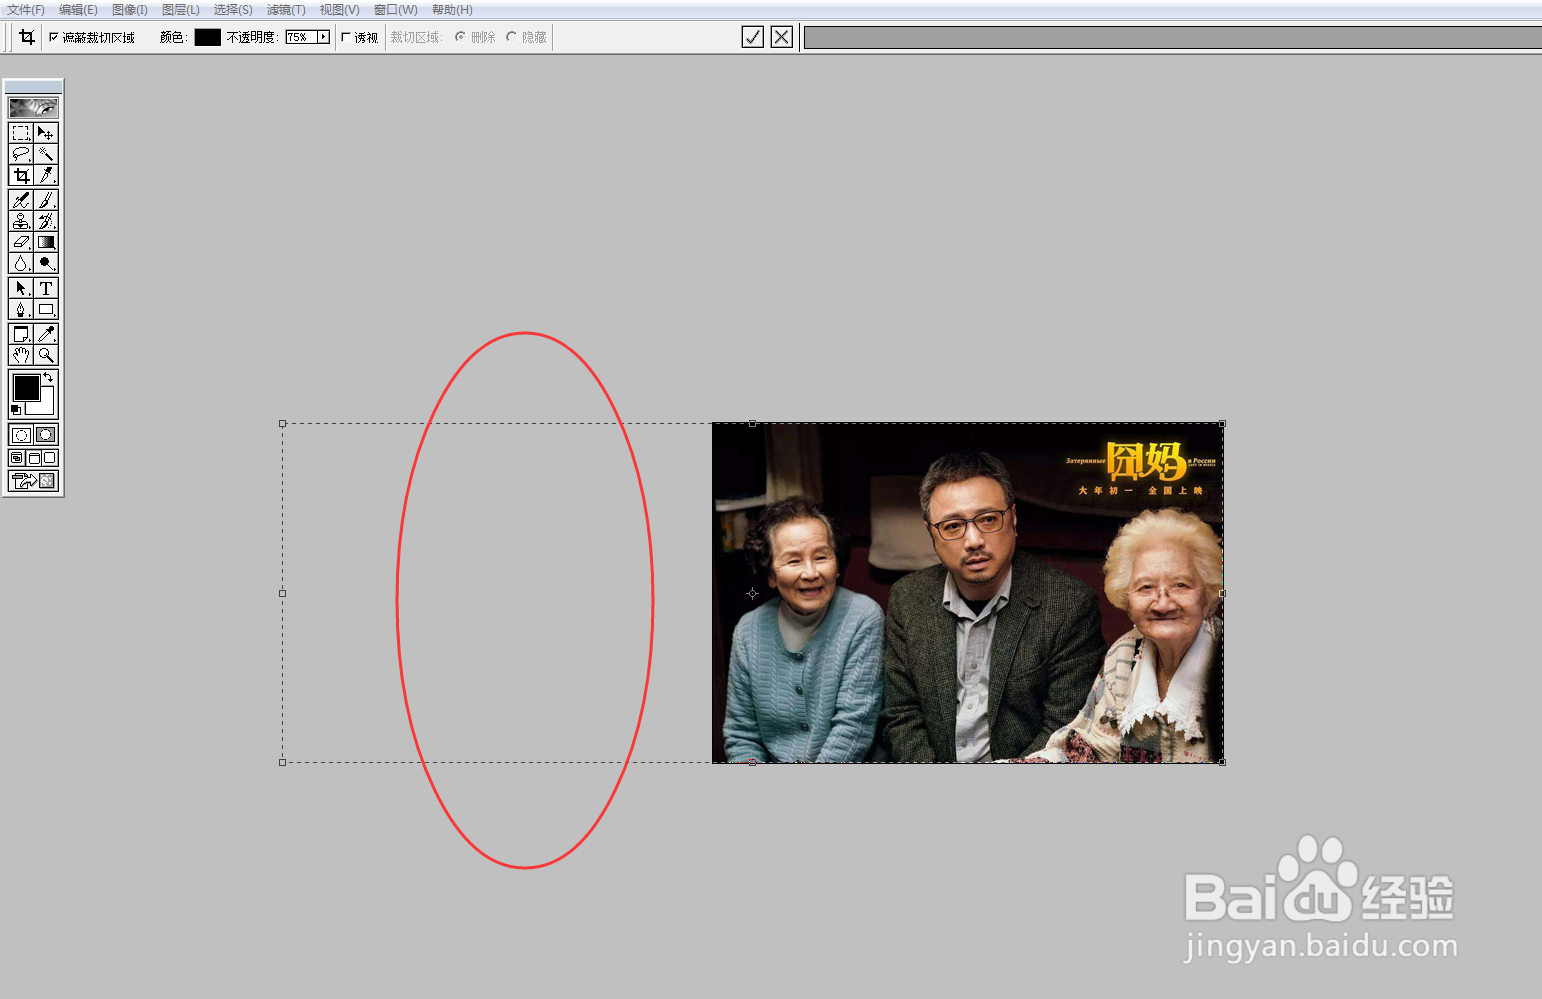Select the Paintbrush tool
The height and width of the screenshot is (999, 1542).
[x=46, y=201]
